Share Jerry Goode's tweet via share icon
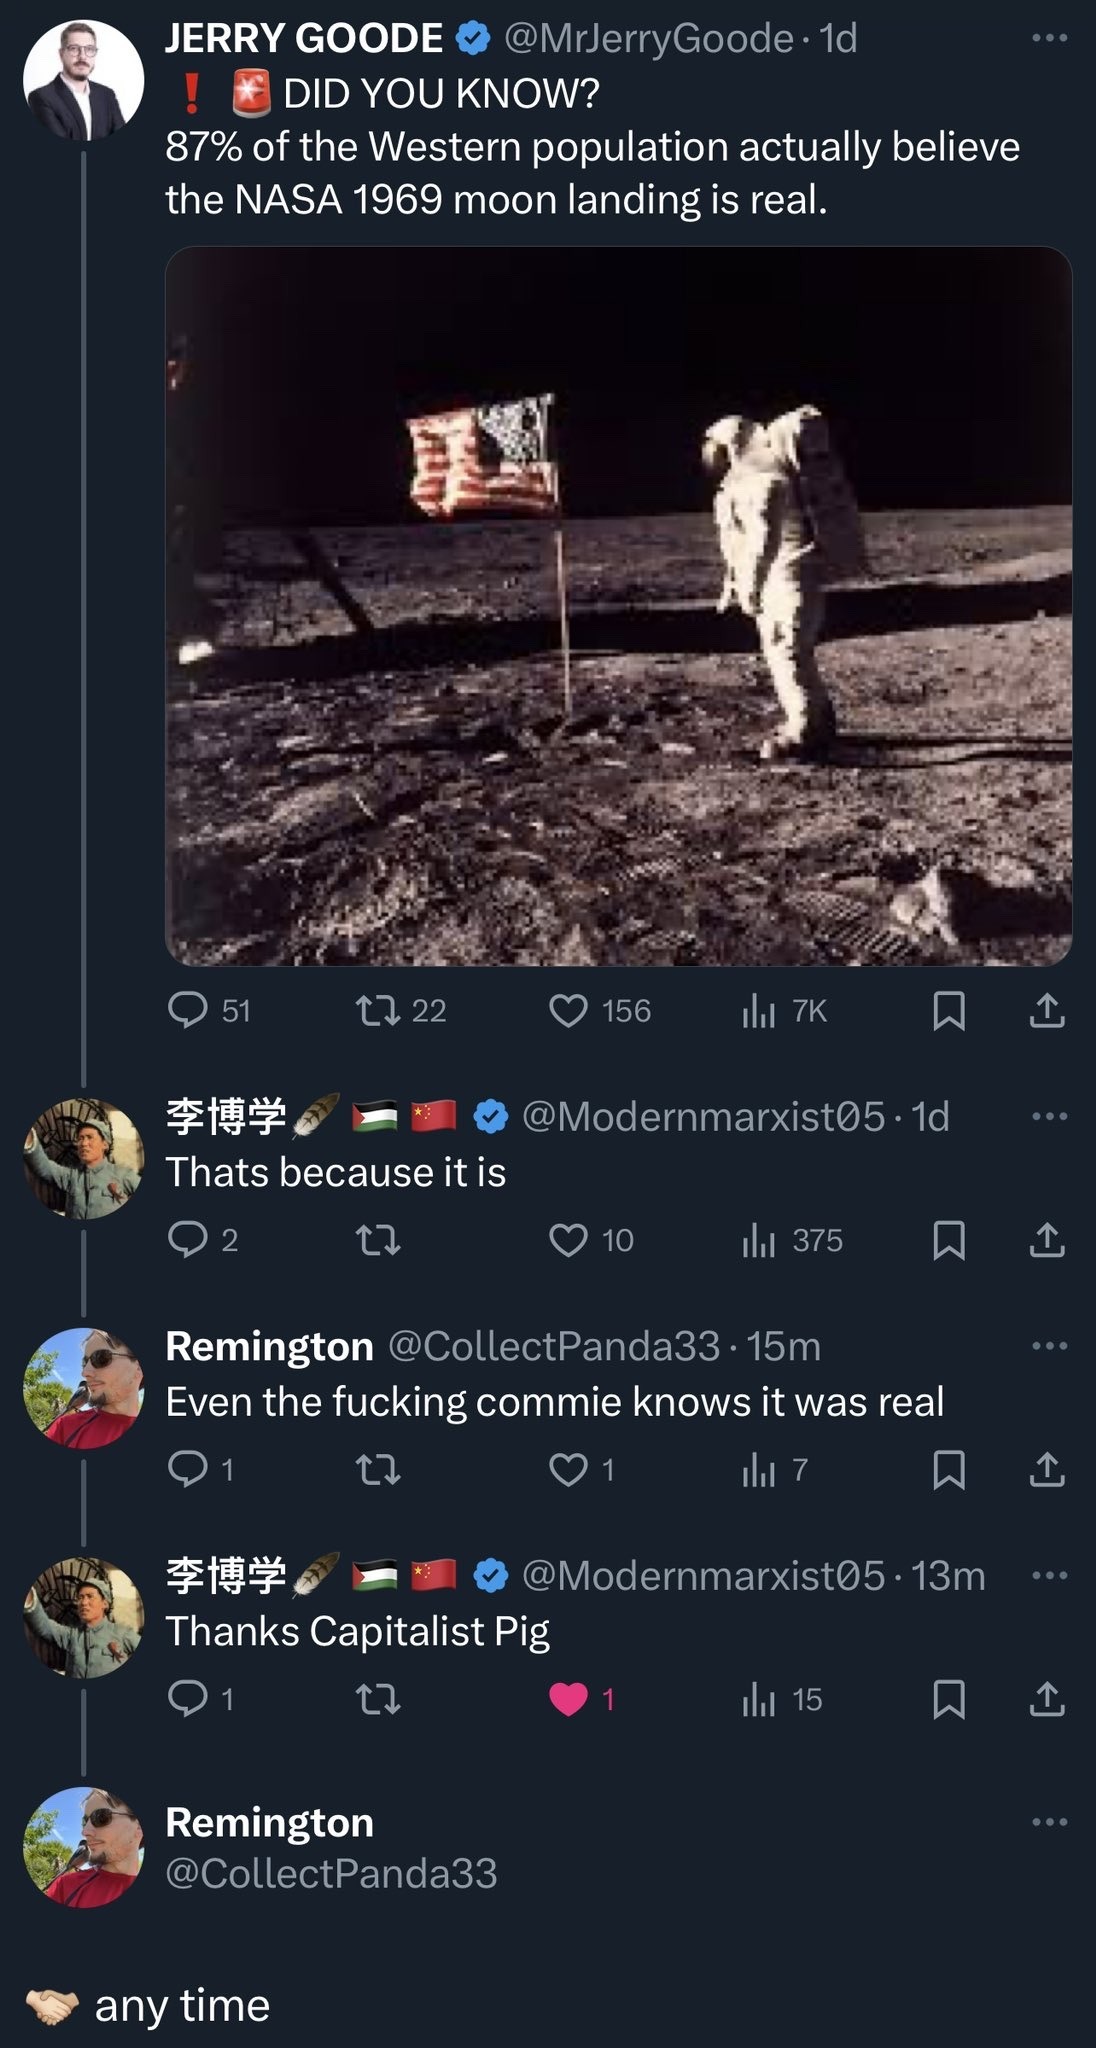The width and height of the screenshot is (1096, 2048). (1047, 1011)
